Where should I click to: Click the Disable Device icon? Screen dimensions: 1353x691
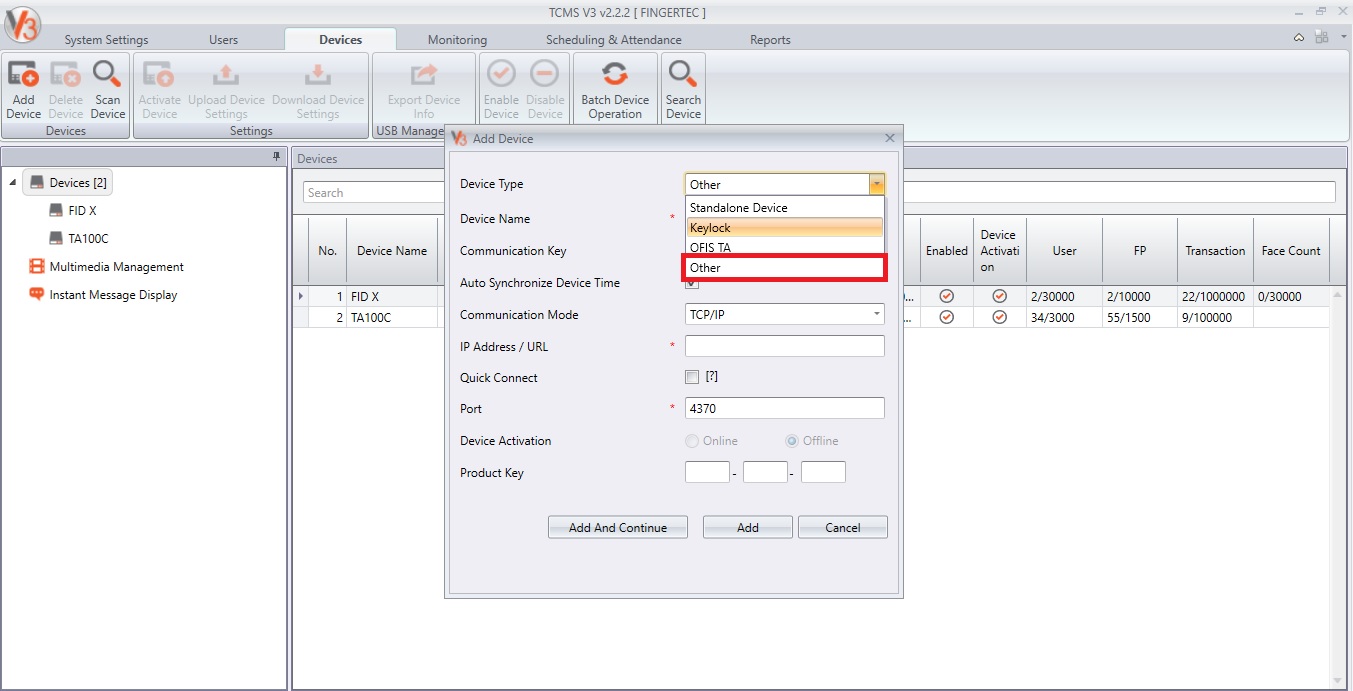pos(545,89)
